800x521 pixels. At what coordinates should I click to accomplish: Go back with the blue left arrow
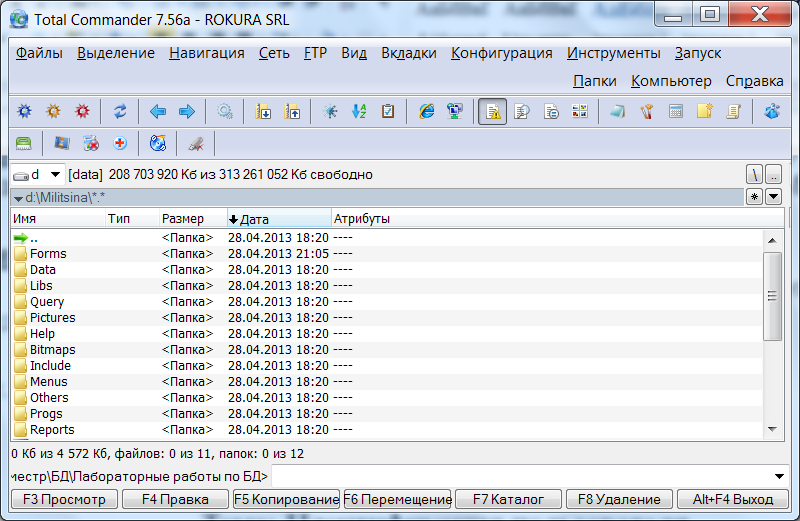pyautogui.click(x=158, y=111)
